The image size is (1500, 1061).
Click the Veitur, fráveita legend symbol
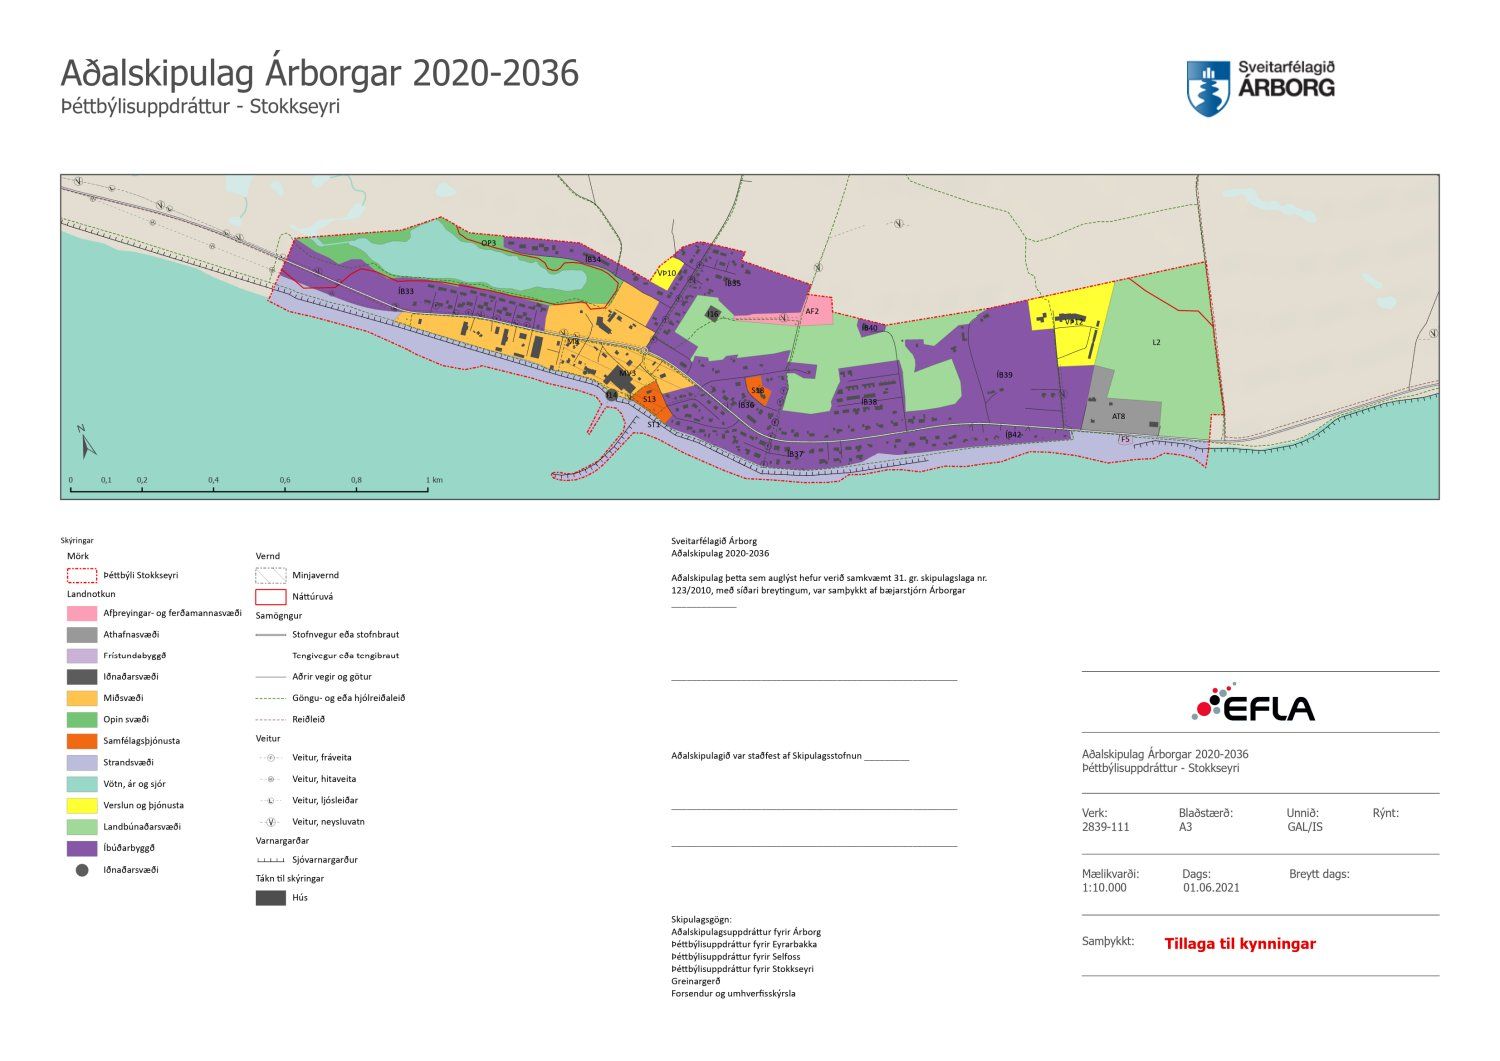pos(271,757)
